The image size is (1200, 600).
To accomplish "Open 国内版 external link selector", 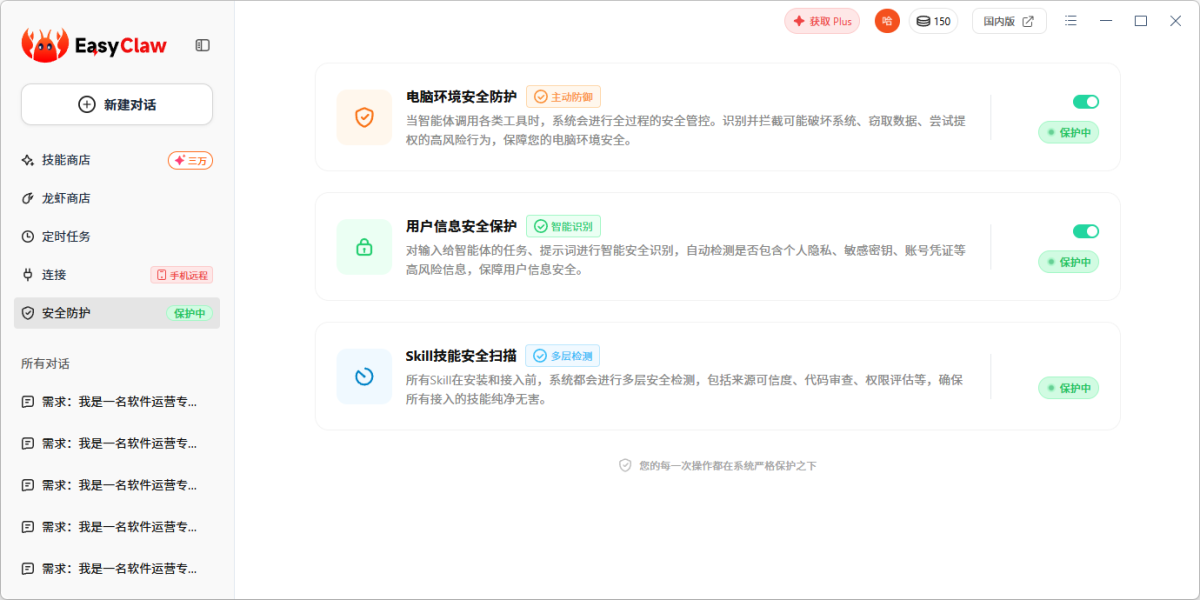I will tap(1008, 20).
